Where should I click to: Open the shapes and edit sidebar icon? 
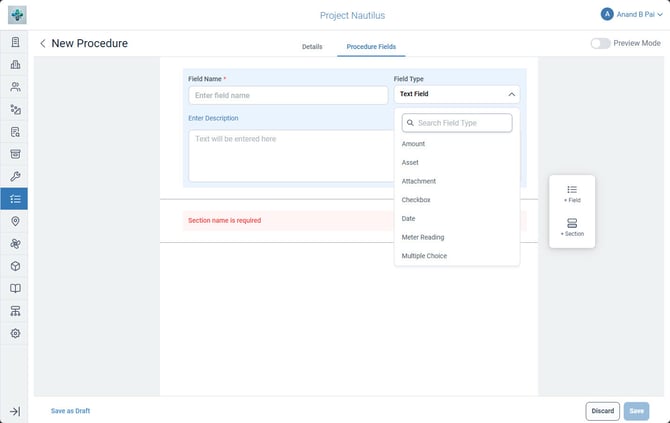pos(15,109)
